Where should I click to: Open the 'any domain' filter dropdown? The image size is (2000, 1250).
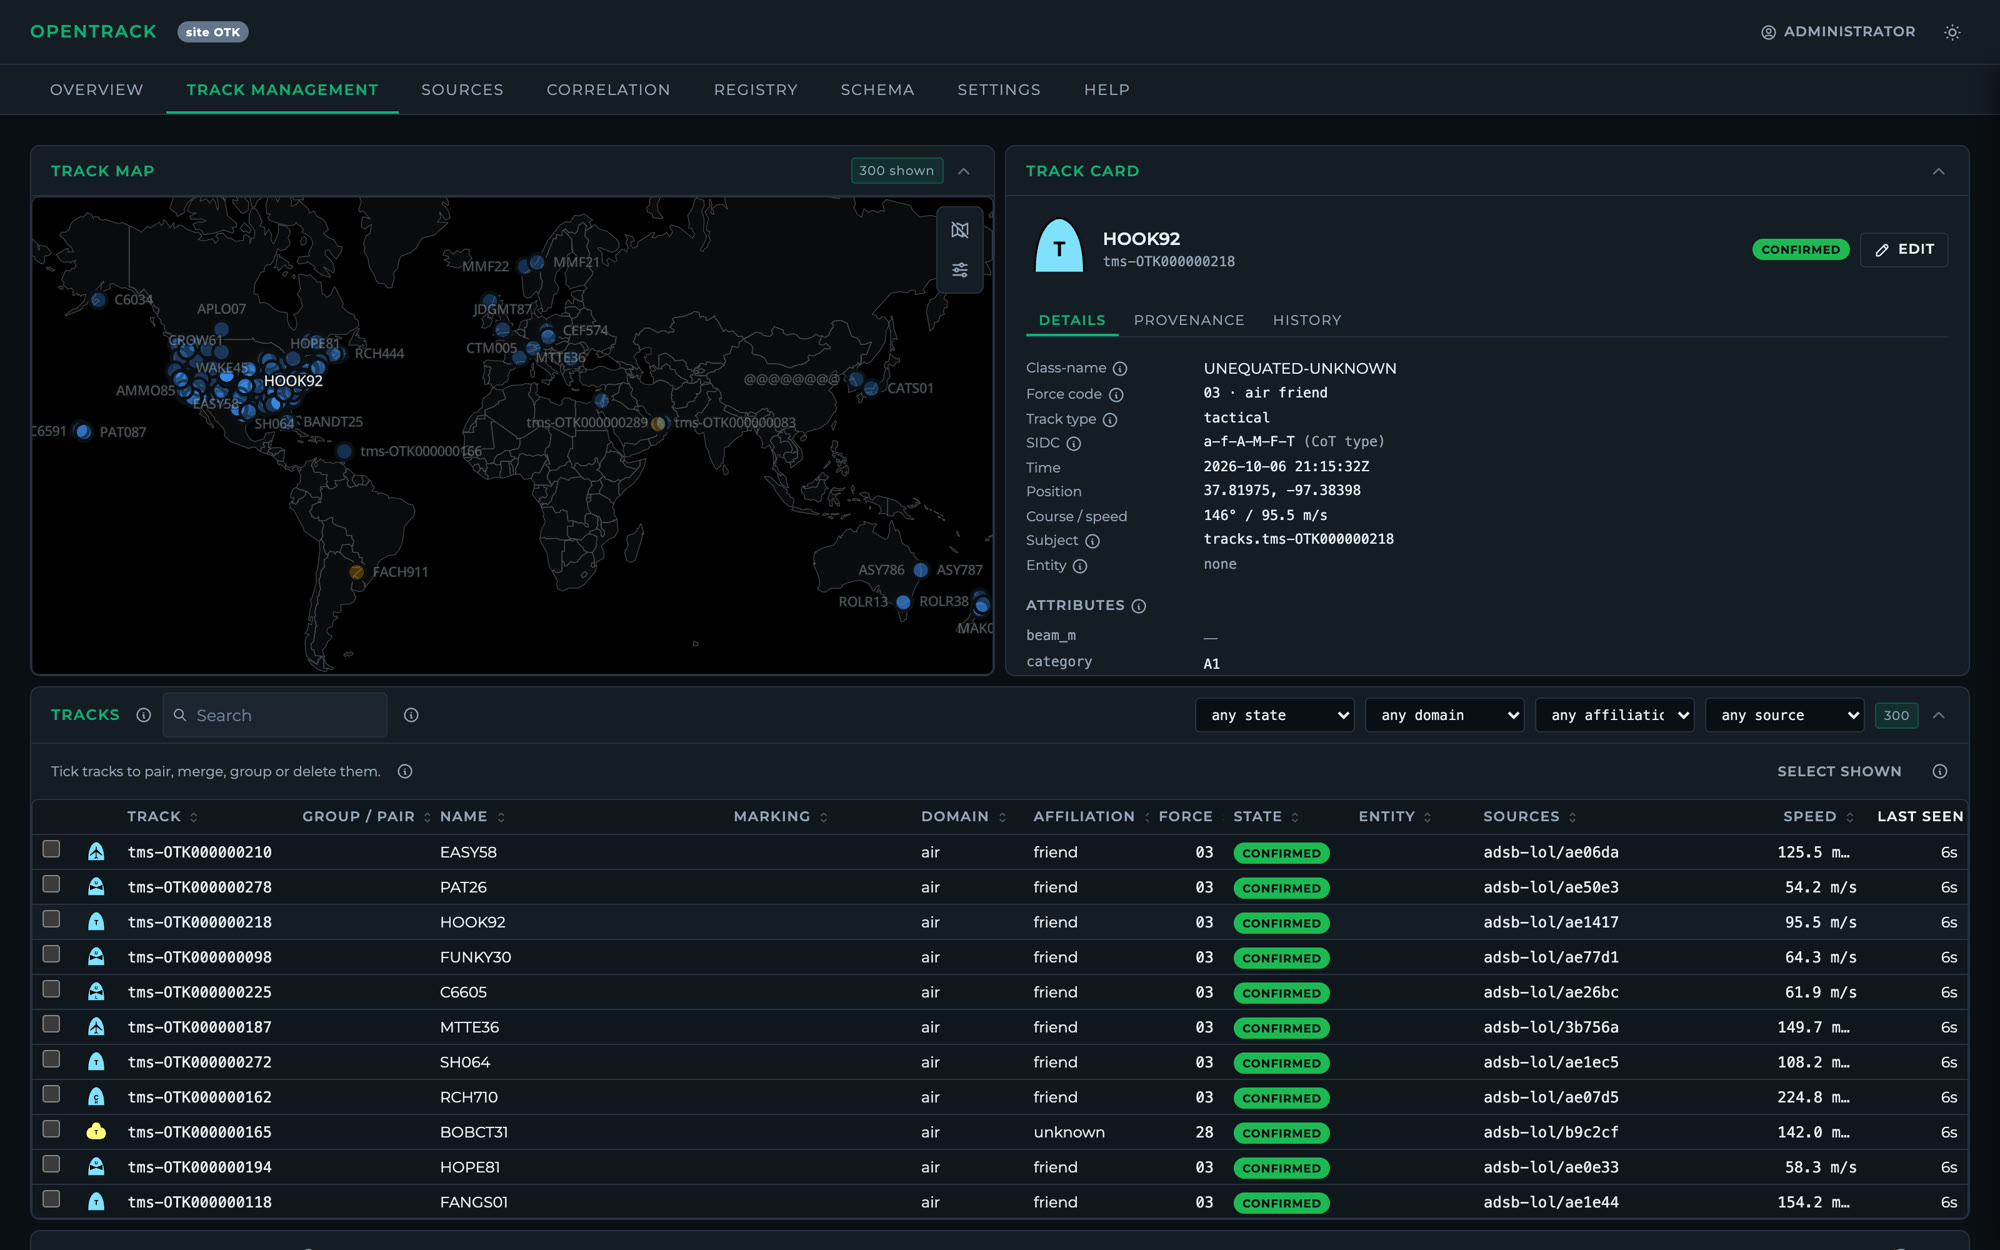coord(1445,715)
